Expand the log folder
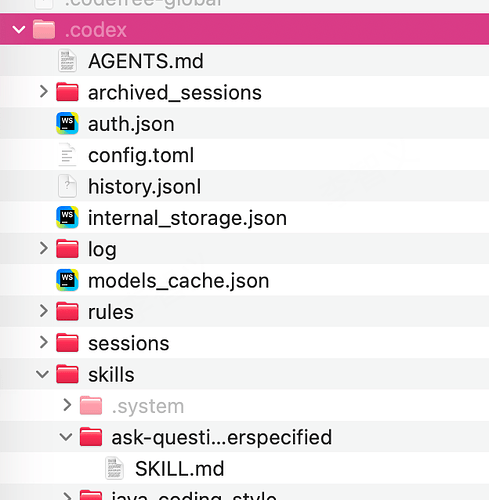The image size is (489, 500). coord(43,248)
